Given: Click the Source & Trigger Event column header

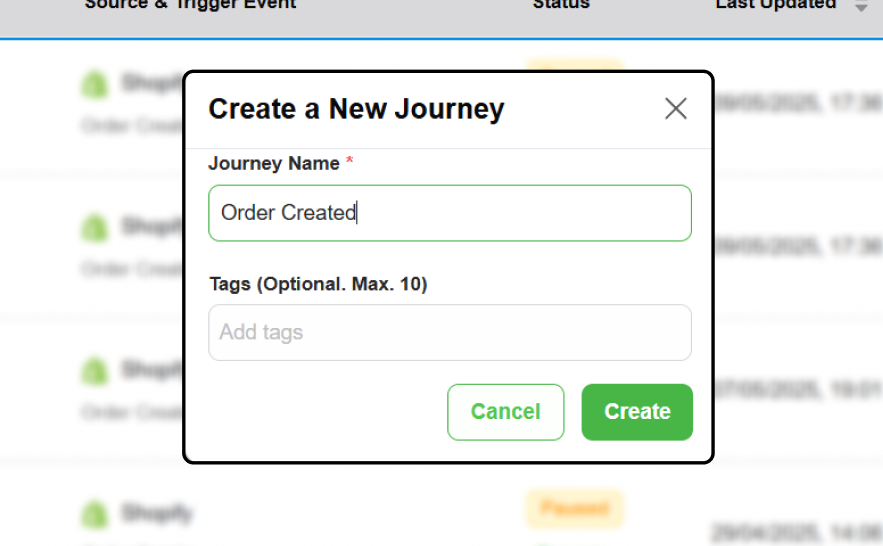Looking at the screenshot, I should pos(190,5).
